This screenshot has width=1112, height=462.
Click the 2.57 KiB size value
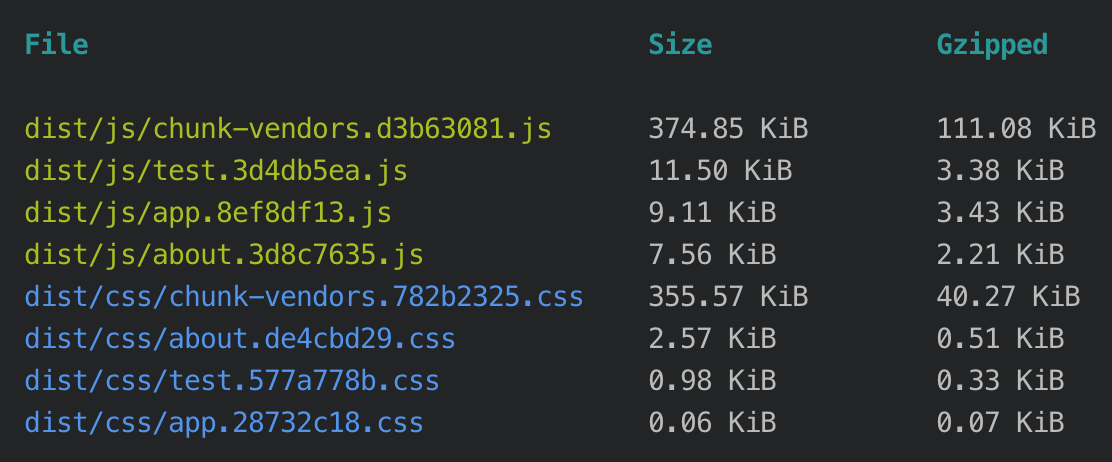(x=712, y=339)
